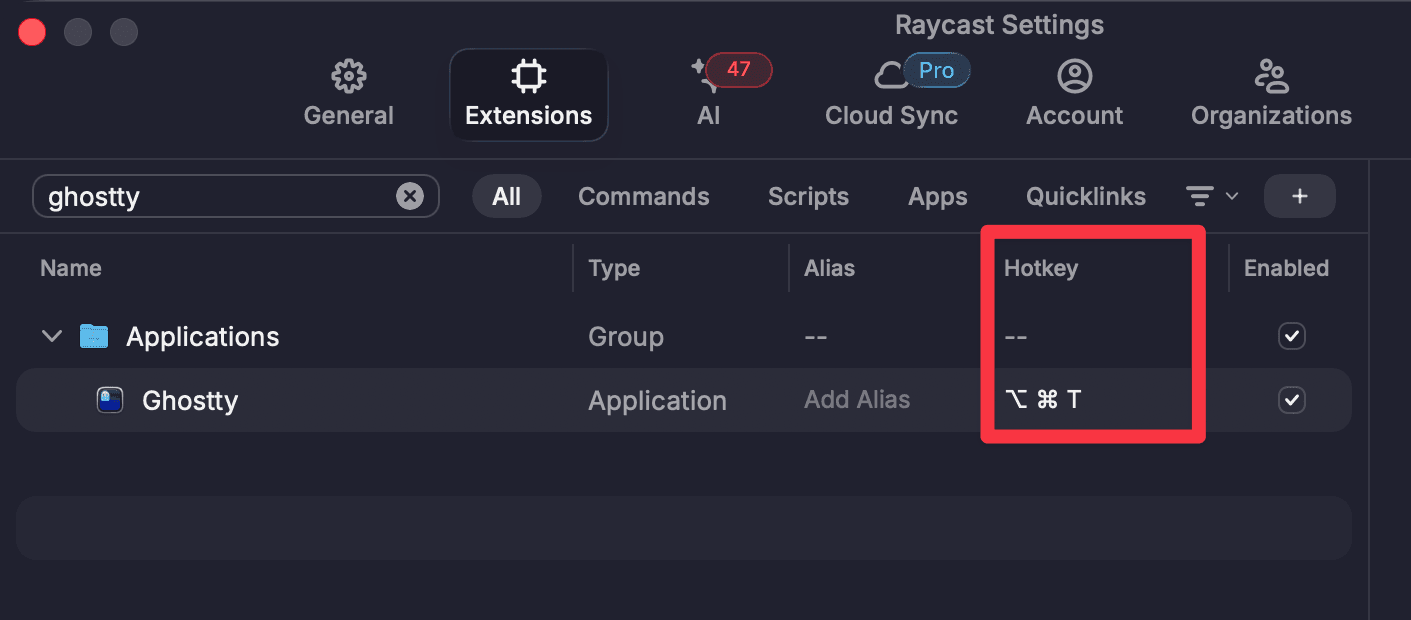Click the Applications folder icon

(x=94, y=336)
